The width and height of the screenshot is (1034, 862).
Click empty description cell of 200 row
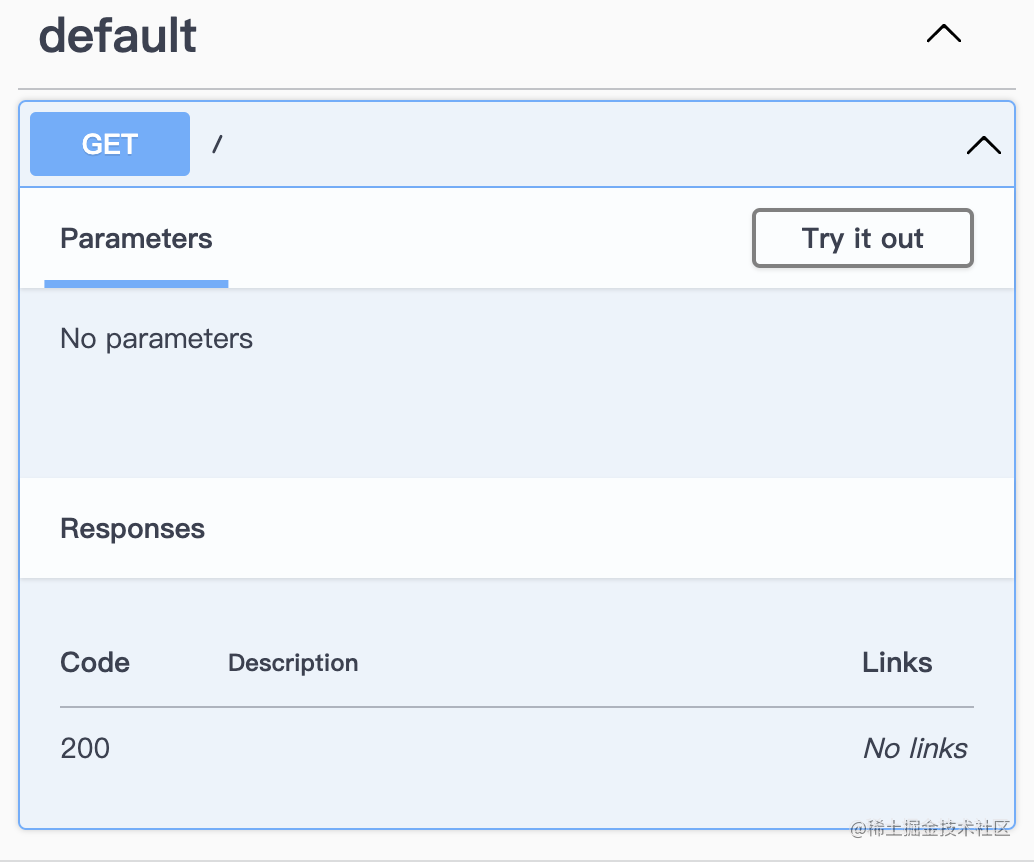[500, 748]
